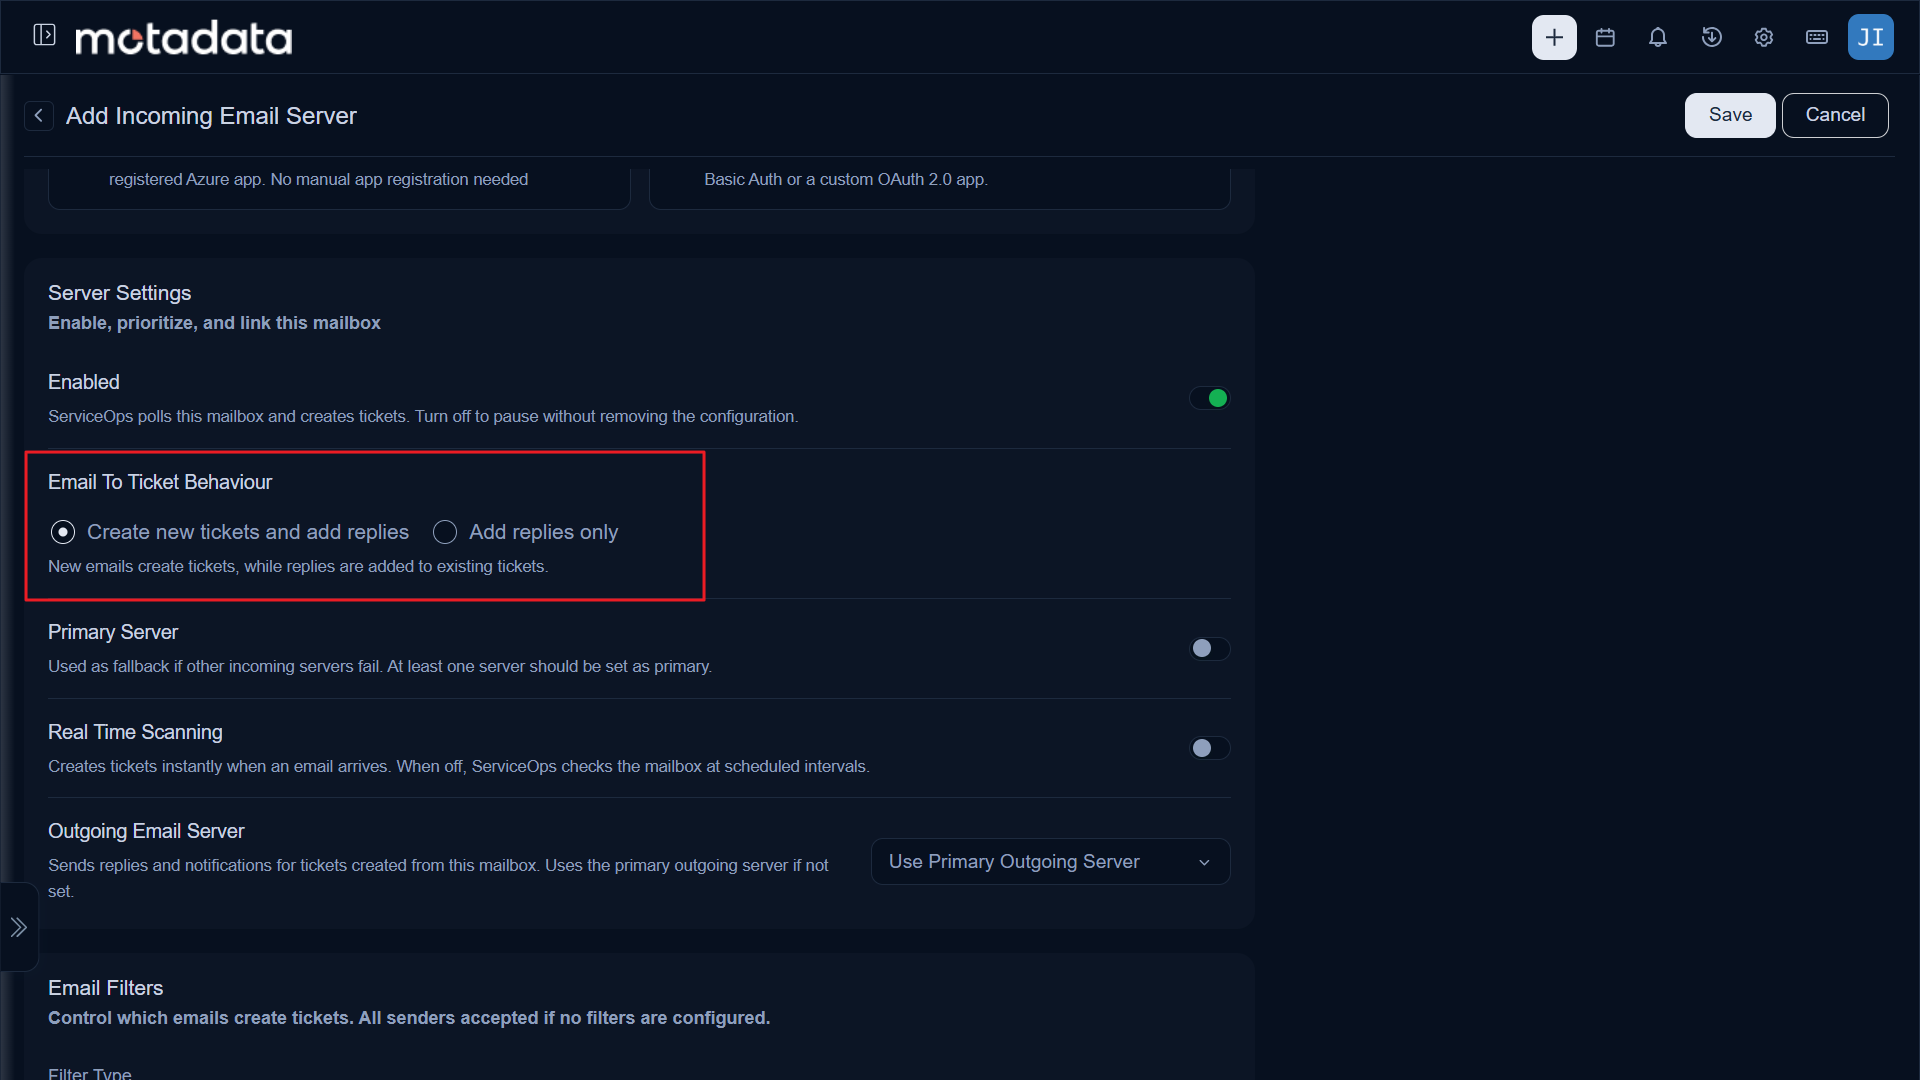Open the settings gear icon

coord(1764,37)
